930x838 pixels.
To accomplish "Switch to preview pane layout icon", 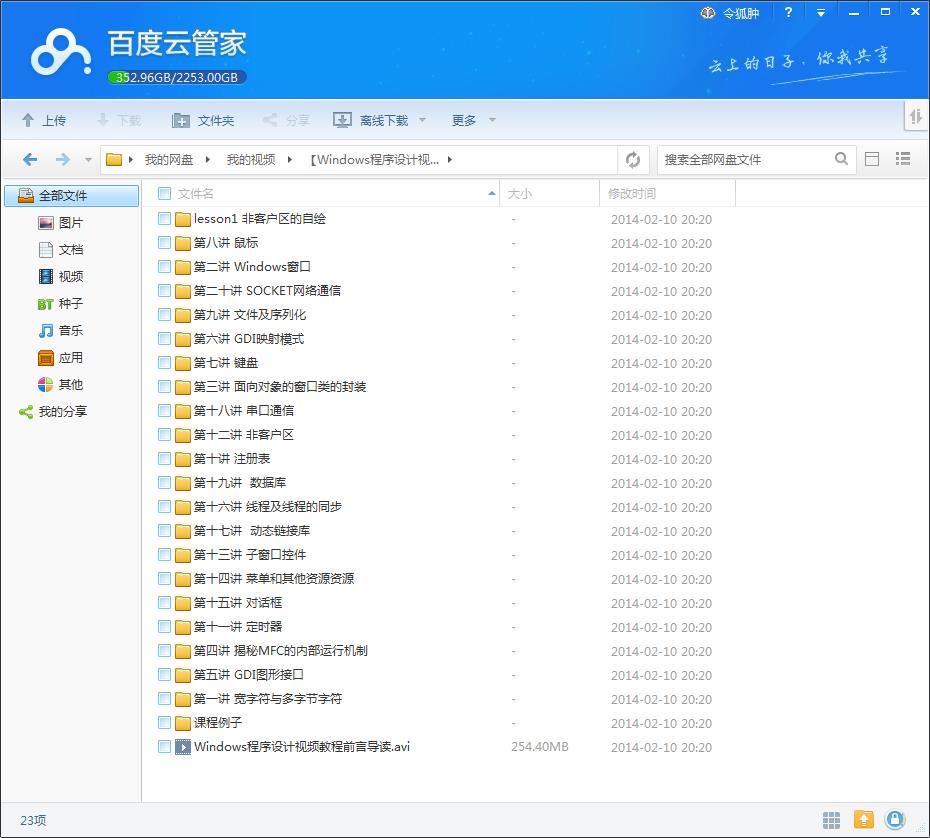I will [872, 159].
